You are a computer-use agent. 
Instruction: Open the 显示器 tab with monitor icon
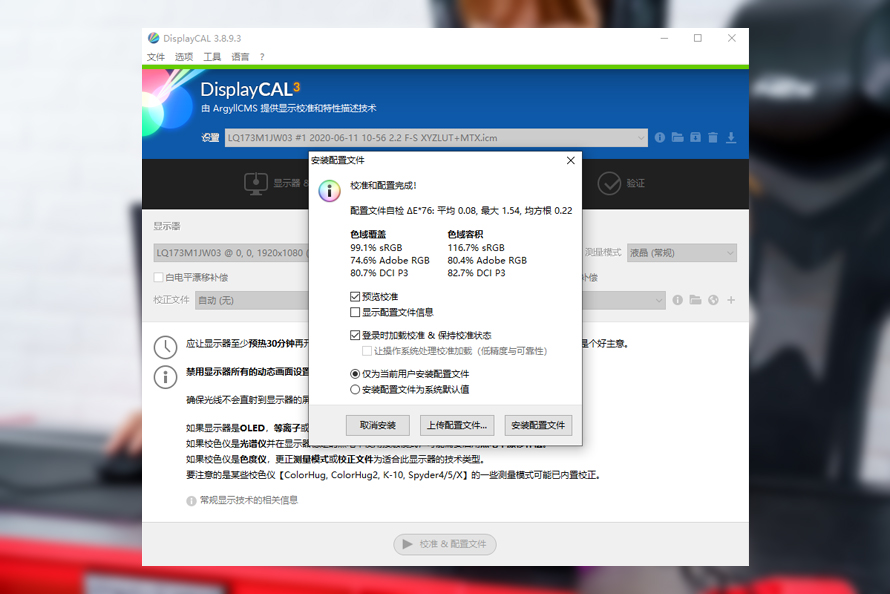276,183
